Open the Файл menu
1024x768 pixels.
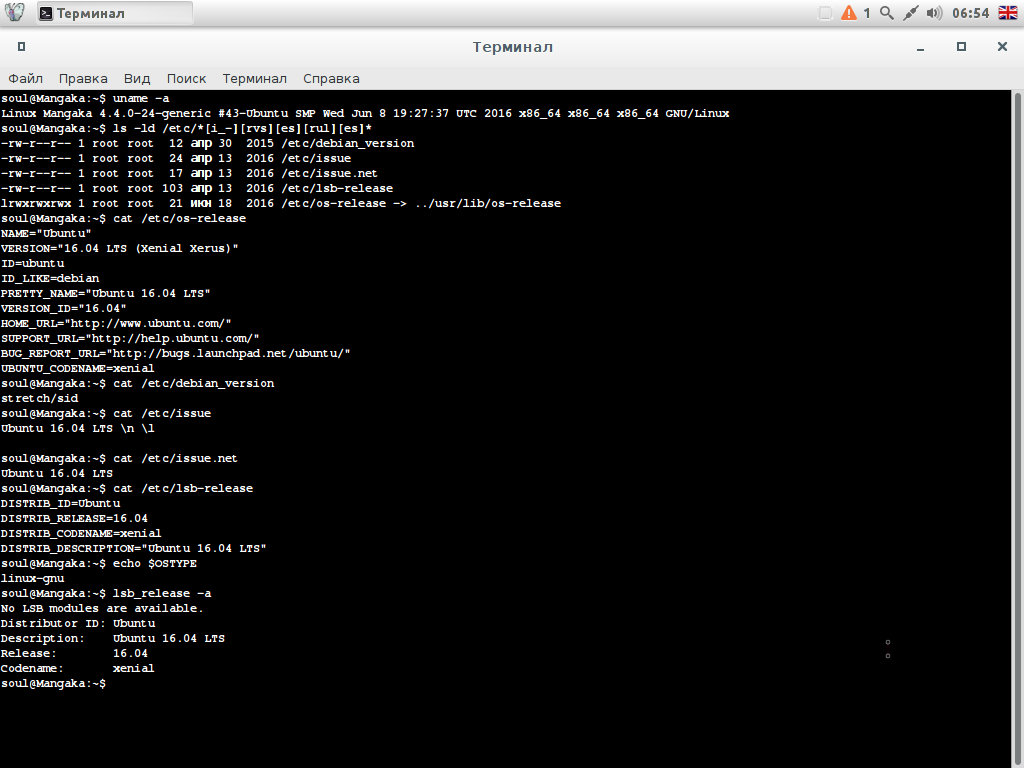(25, 78)
